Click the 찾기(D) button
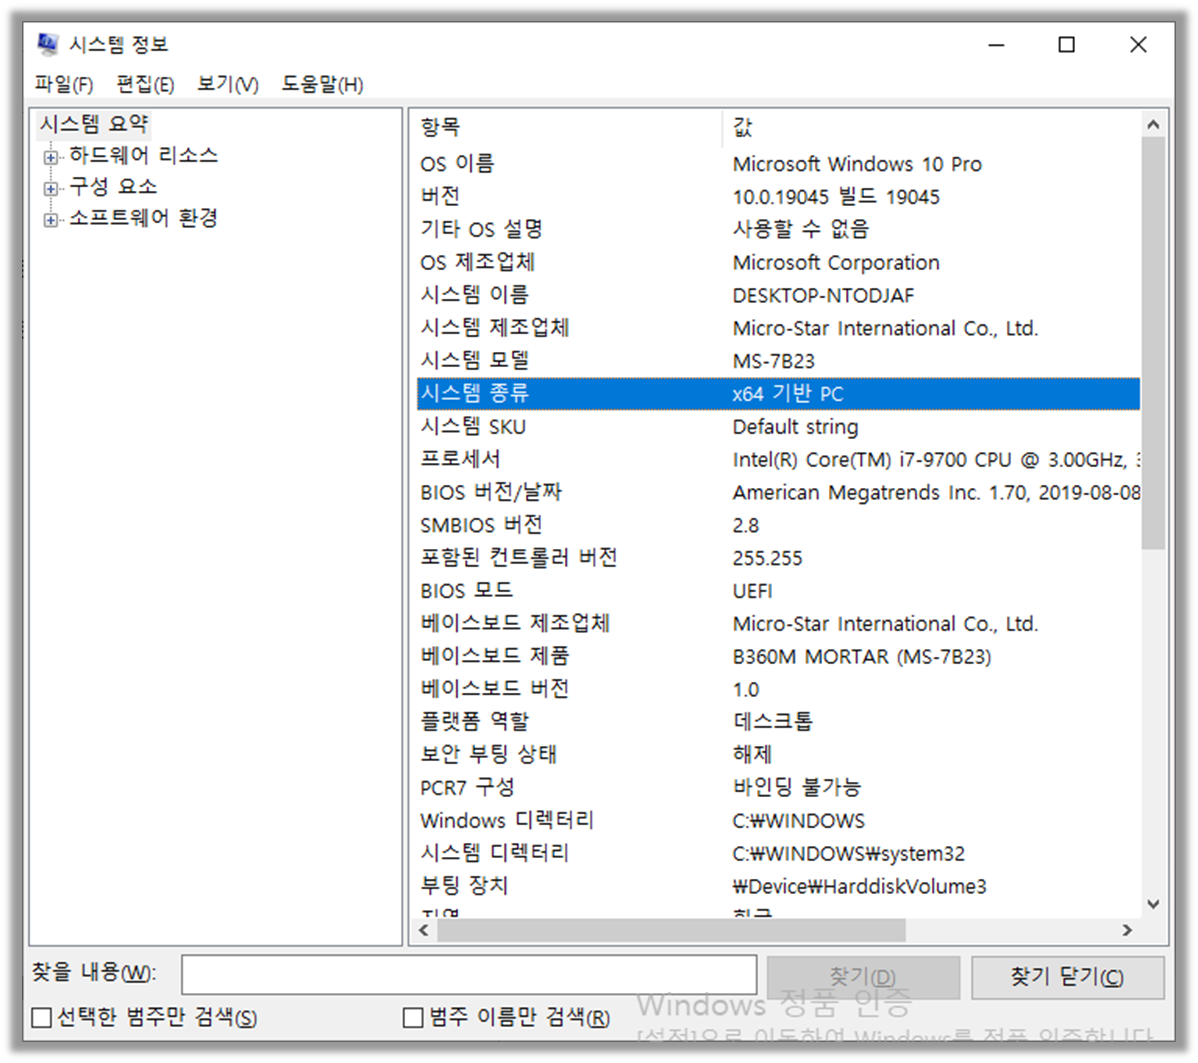Screen dimensions: 1198x1063 [x=863, y=977]
